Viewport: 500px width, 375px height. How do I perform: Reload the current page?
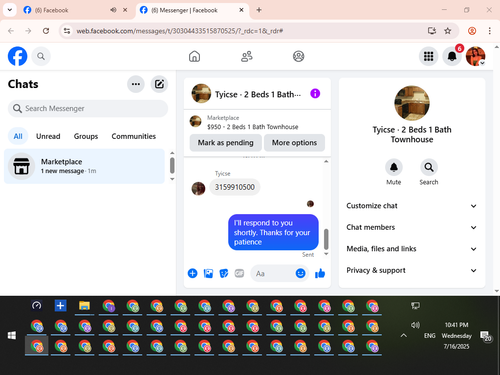(46, 31)
